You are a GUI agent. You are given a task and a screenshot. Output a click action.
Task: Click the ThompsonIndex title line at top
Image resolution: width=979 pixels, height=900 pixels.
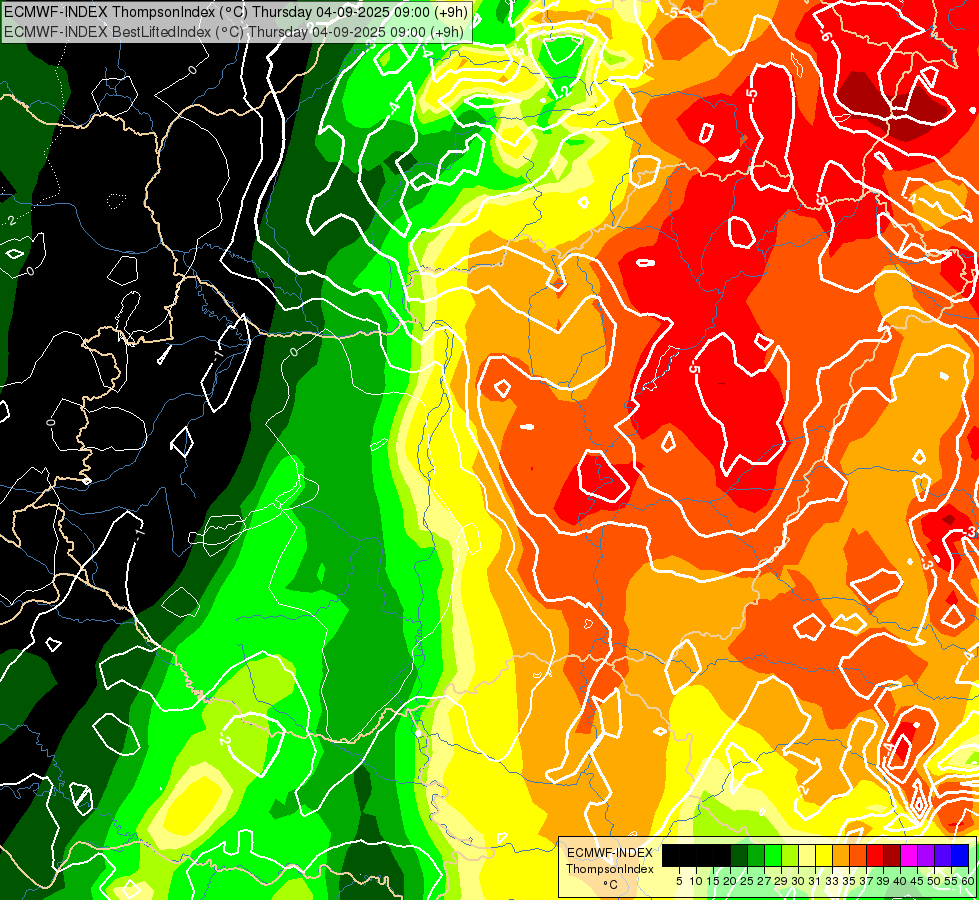(x=235, y=11)
